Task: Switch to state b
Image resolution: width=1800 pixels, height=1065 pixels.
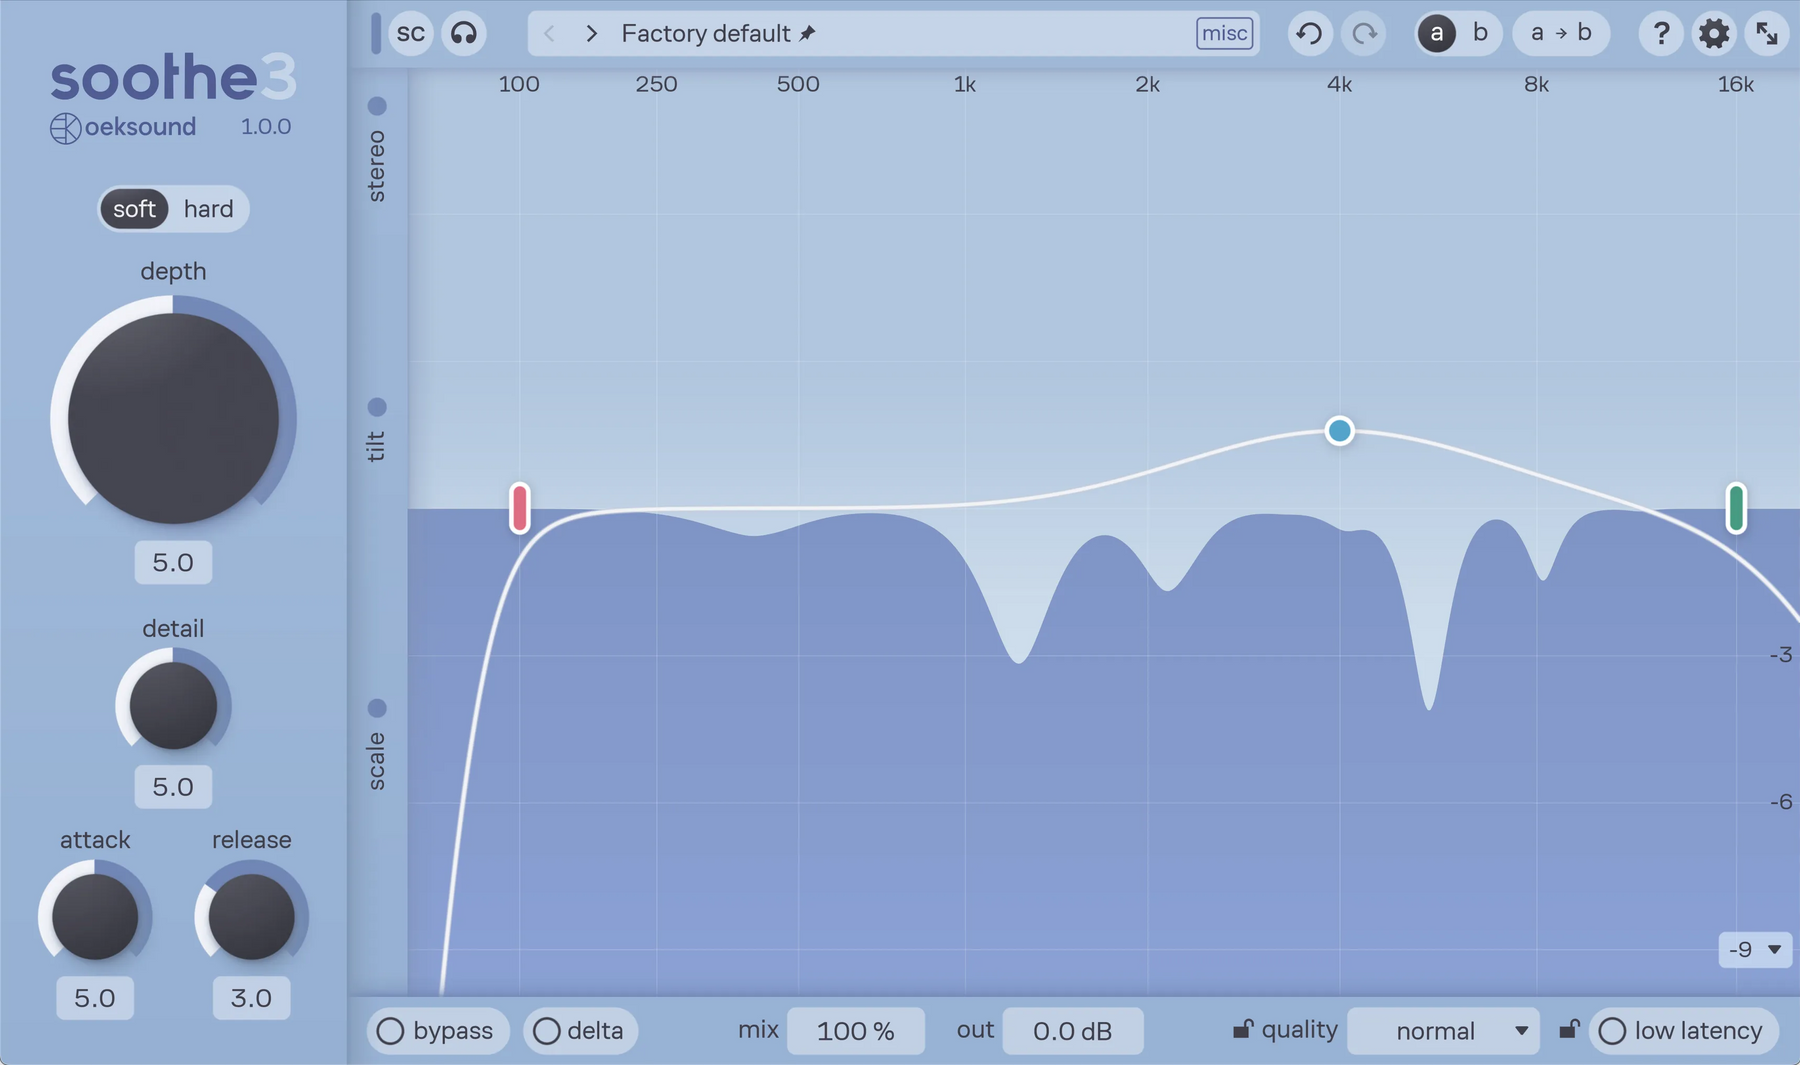Action: pos(1481,33)
